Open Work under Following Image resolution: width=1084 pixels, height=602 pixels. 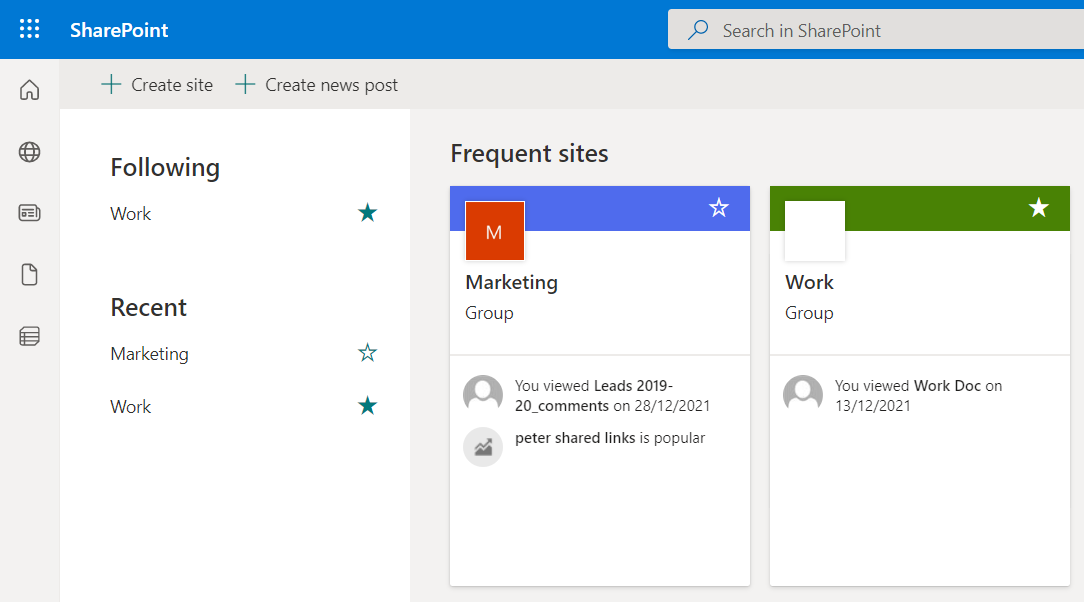coord(131,214)
